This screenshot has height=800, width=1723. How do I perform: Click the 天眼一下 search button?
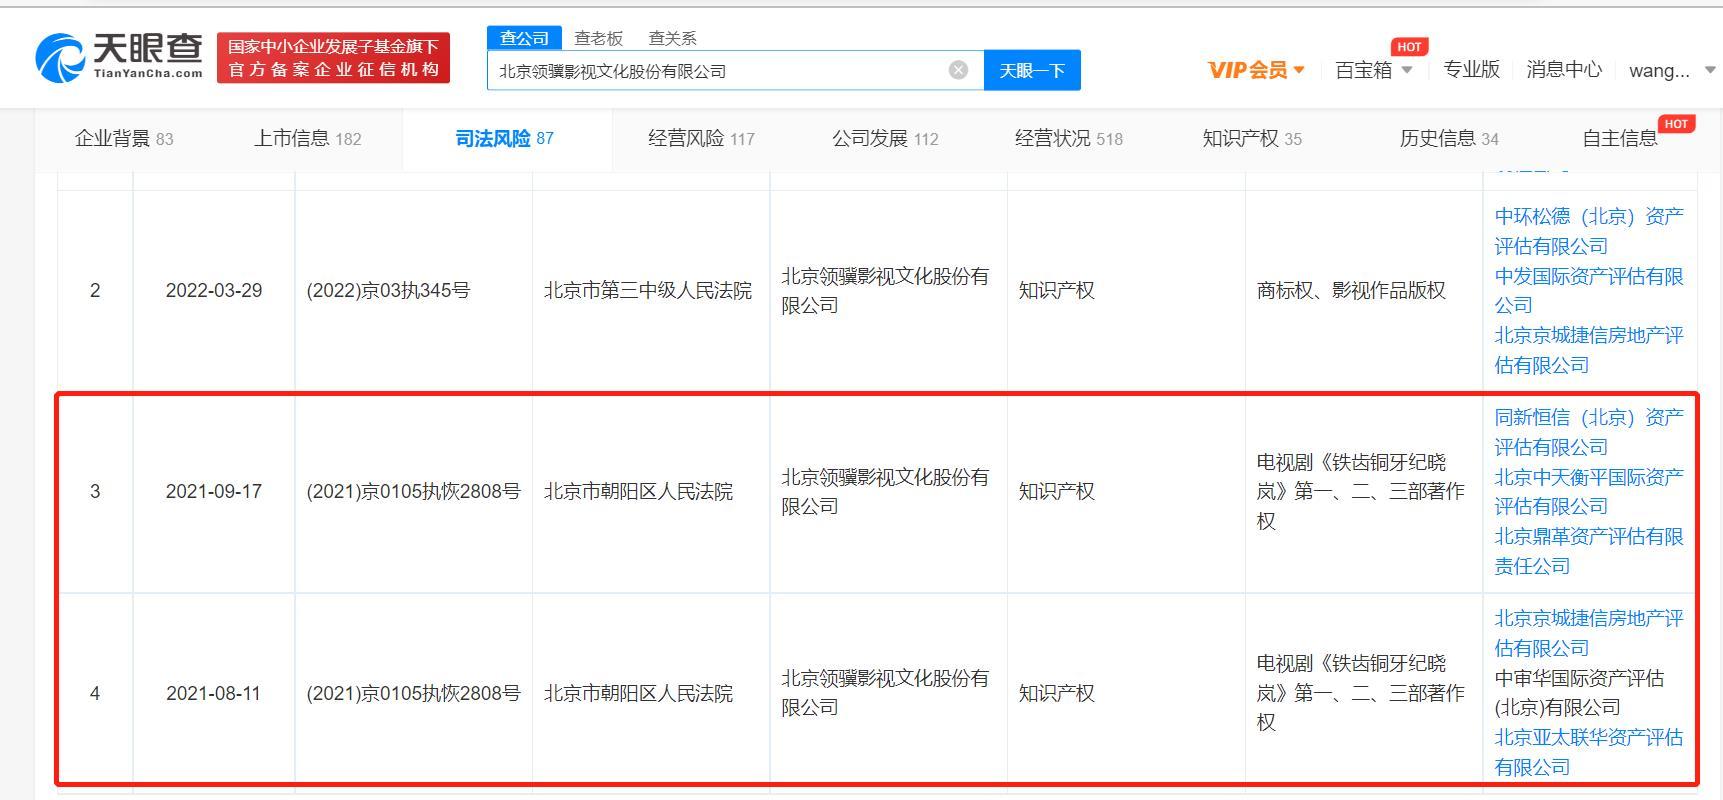(1032, 70)
